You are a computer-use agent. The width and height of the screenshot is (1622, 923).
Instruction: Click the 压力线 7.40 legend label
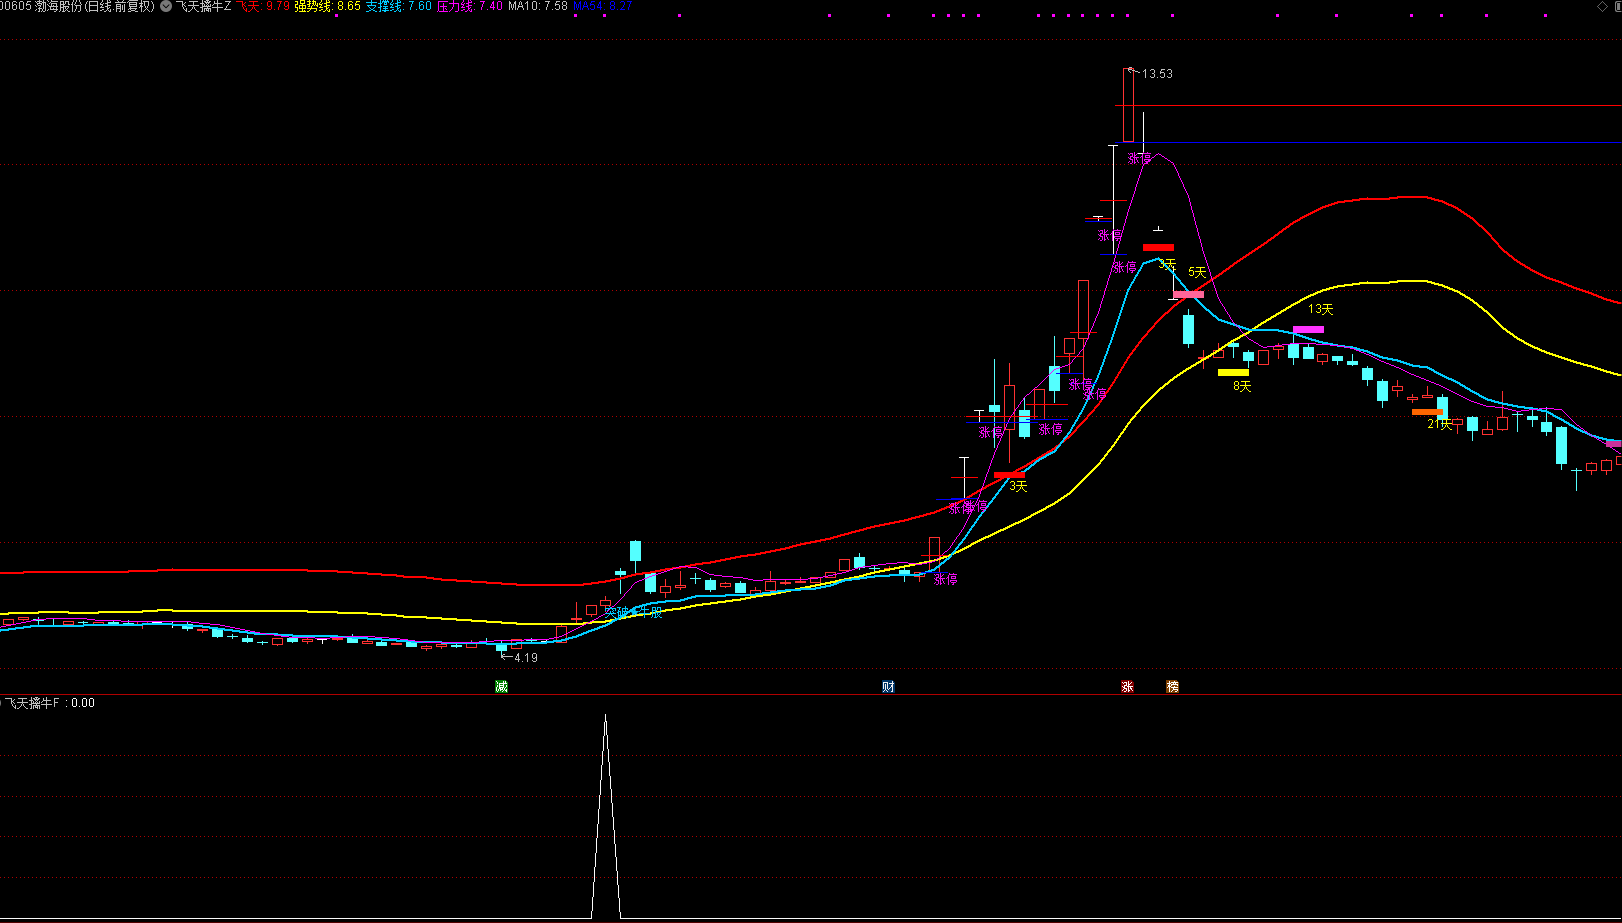[x=469, y=6]
